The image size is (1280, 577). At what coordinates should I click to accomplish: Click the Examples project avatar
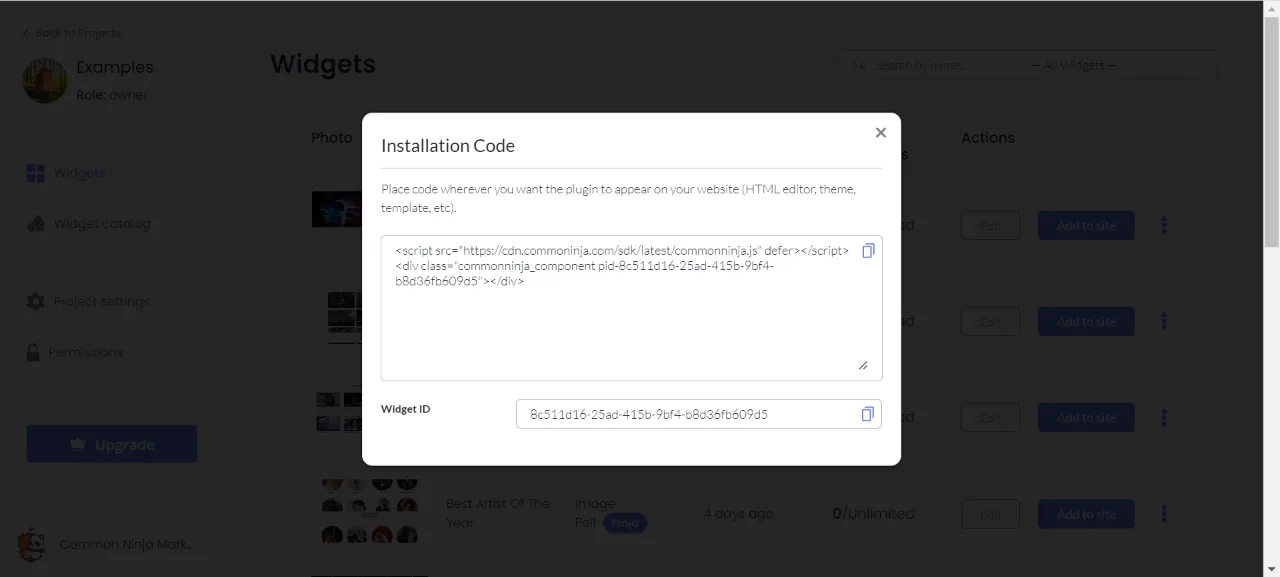[x=45, y=80]
